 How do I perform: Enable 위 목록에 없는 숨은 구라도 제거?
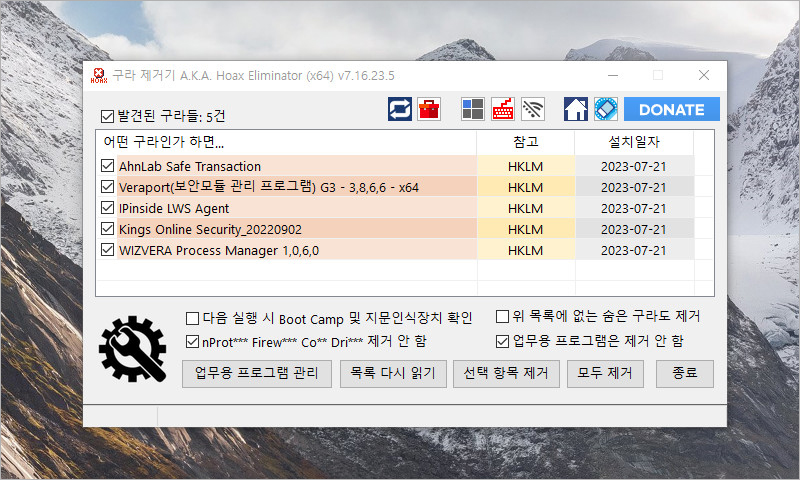503,317
